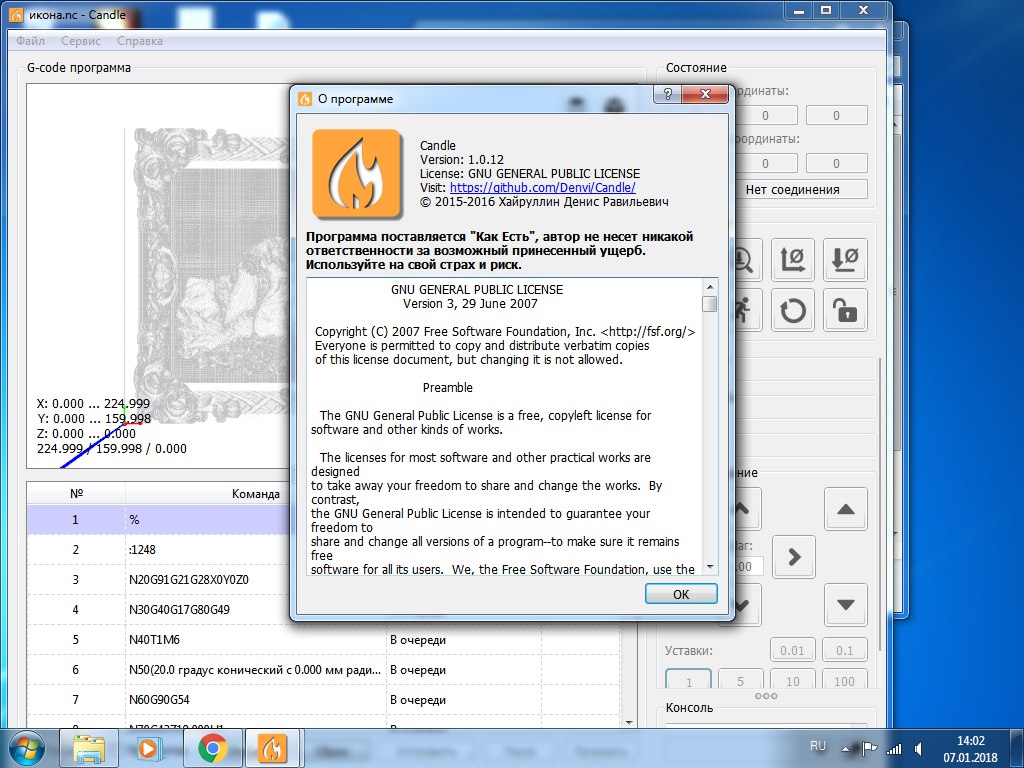Click the jog right arrow button
This screenshot has height=768, width=1024.
794,557
